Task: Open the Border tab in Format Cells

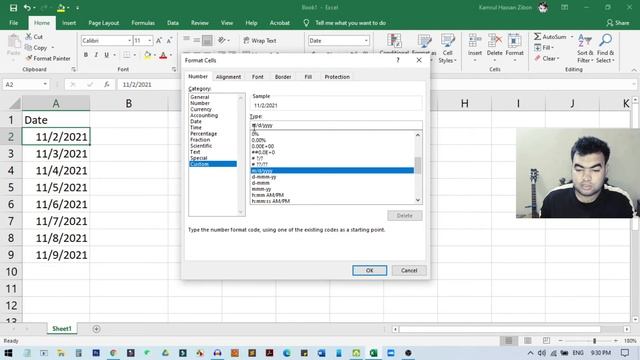Action: coord(283,77)
